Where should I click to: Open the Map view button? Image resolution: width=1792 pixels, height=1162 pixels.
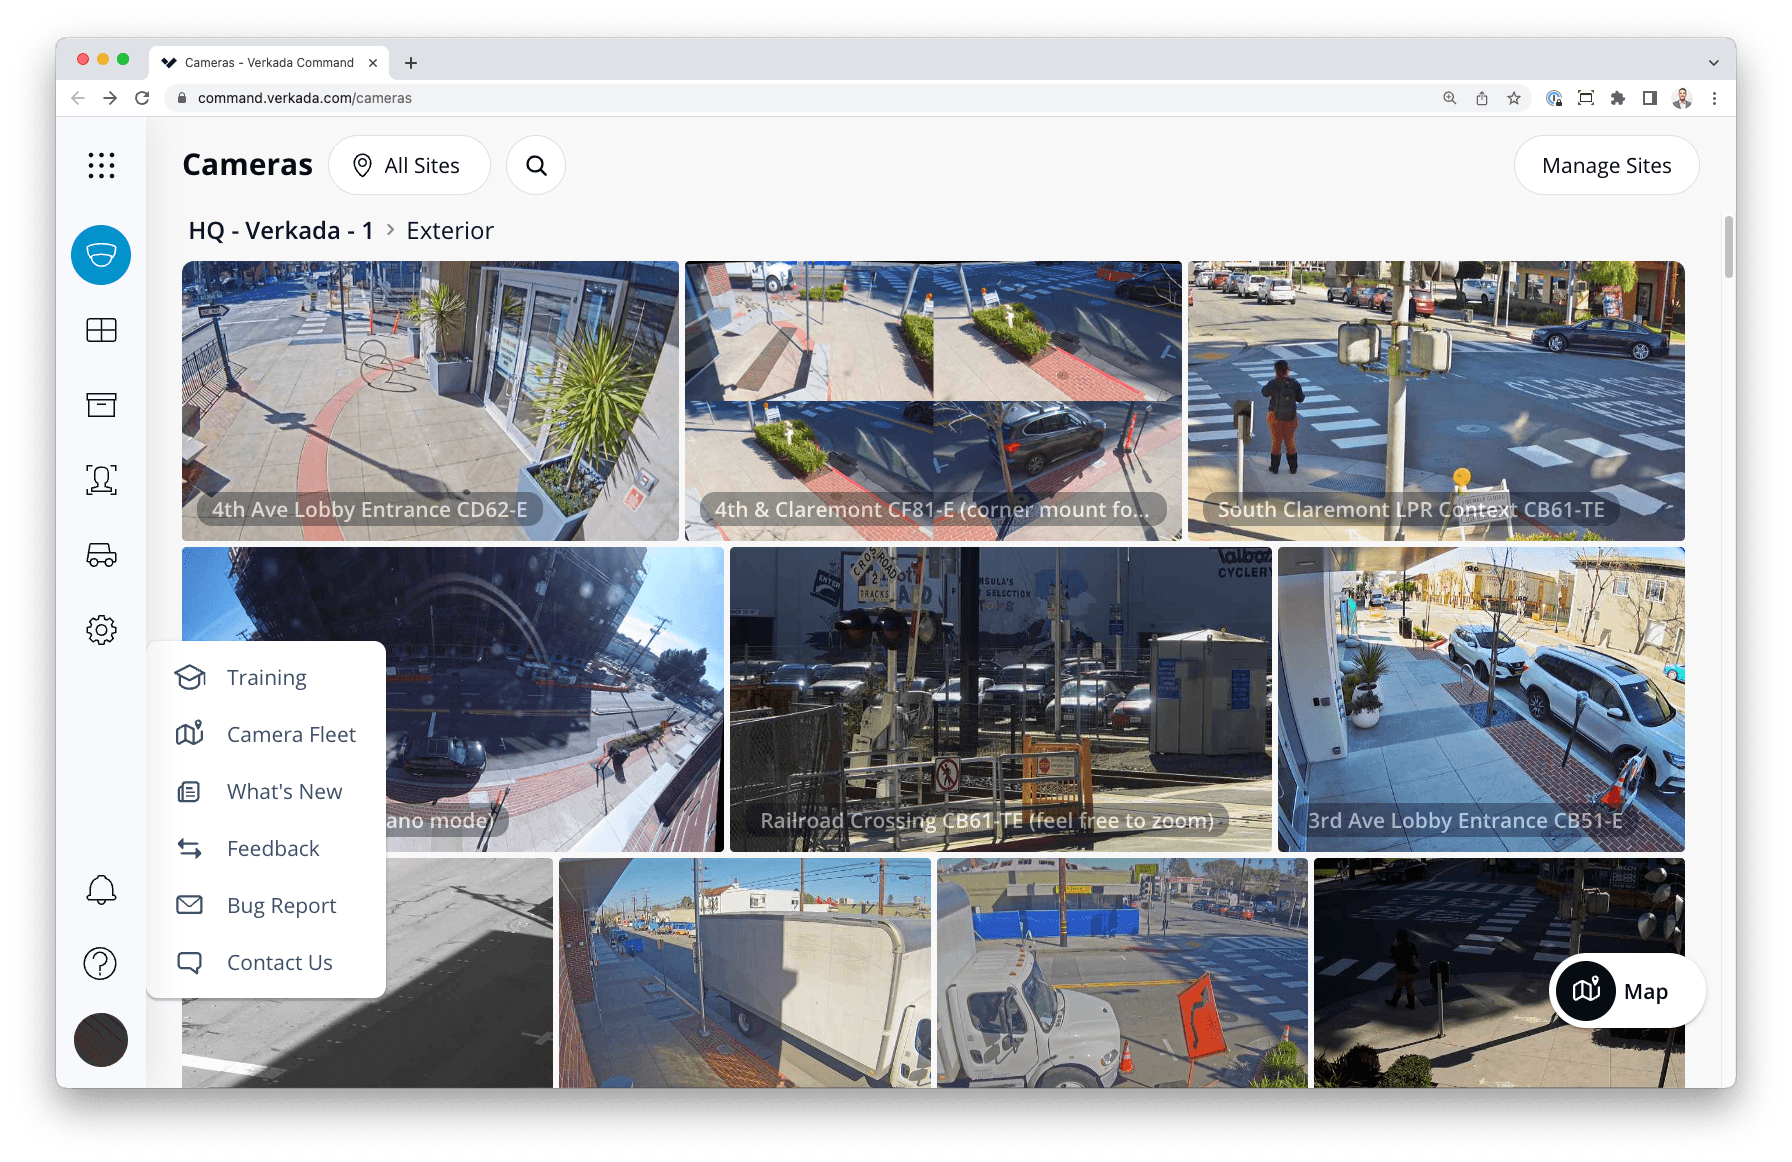tap(1626, 991)
